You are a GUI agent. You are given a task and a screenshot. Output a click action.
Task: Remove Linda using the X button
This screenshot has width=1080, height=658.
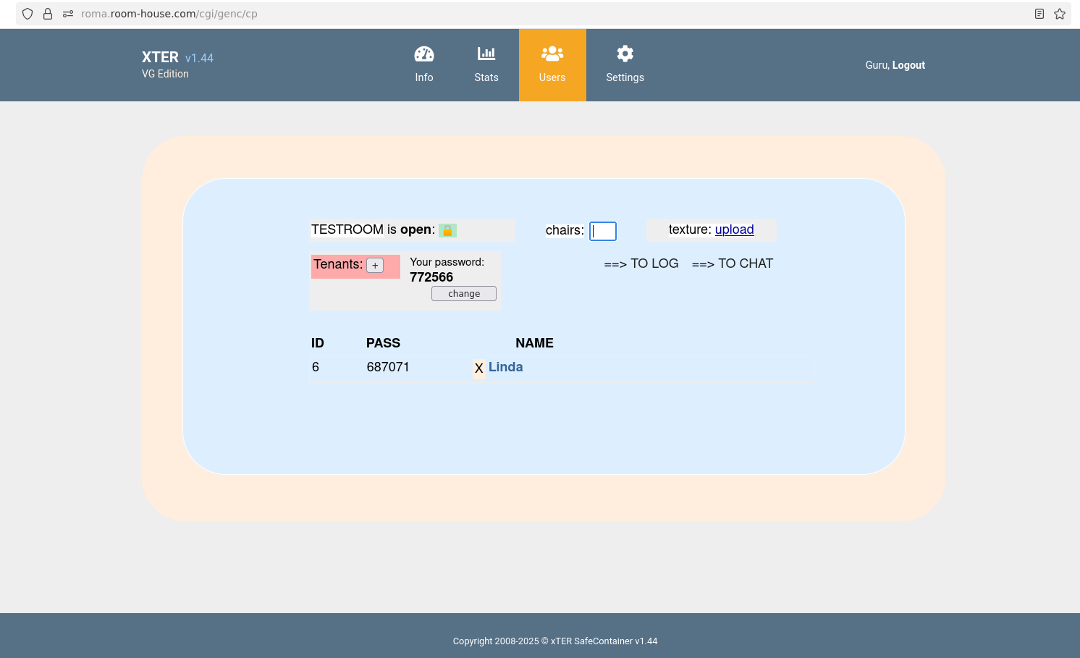click(x=479, y=368)
